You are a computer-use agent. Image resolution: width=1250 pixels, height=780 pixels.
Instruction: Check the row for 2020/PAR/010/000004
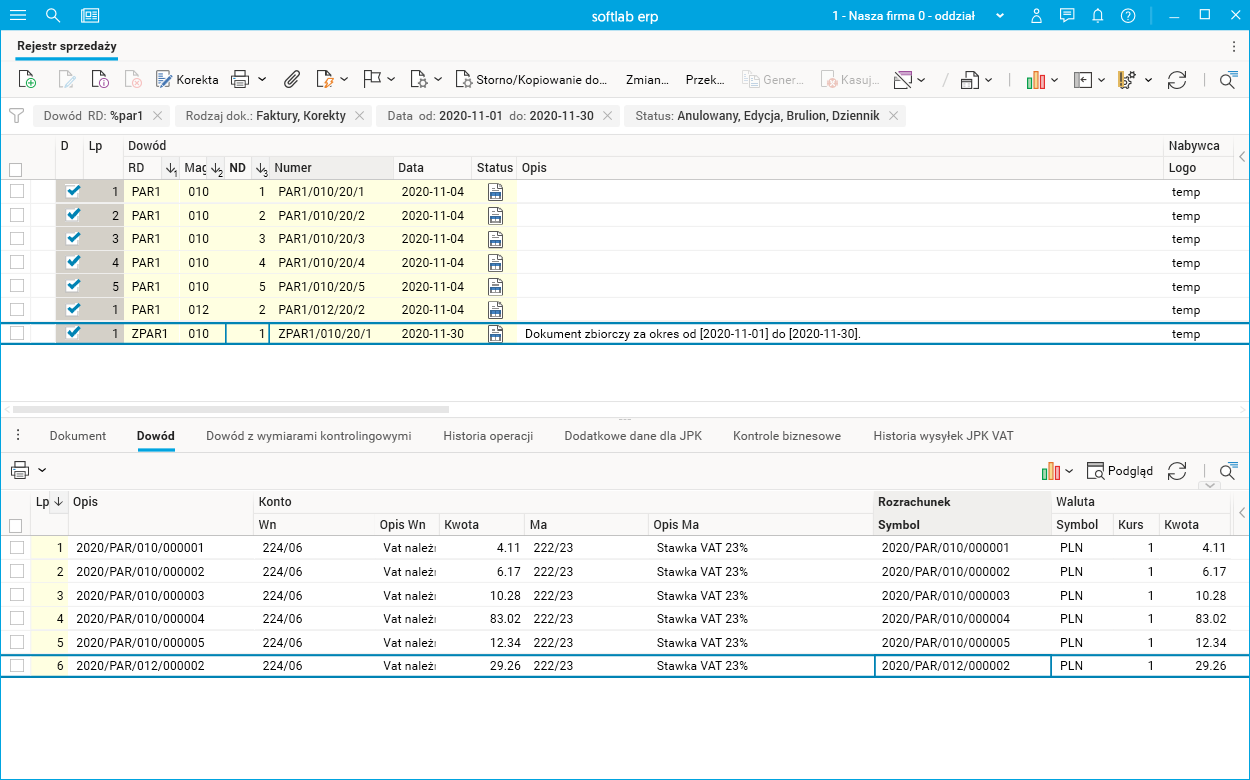[x=16, y=619]
